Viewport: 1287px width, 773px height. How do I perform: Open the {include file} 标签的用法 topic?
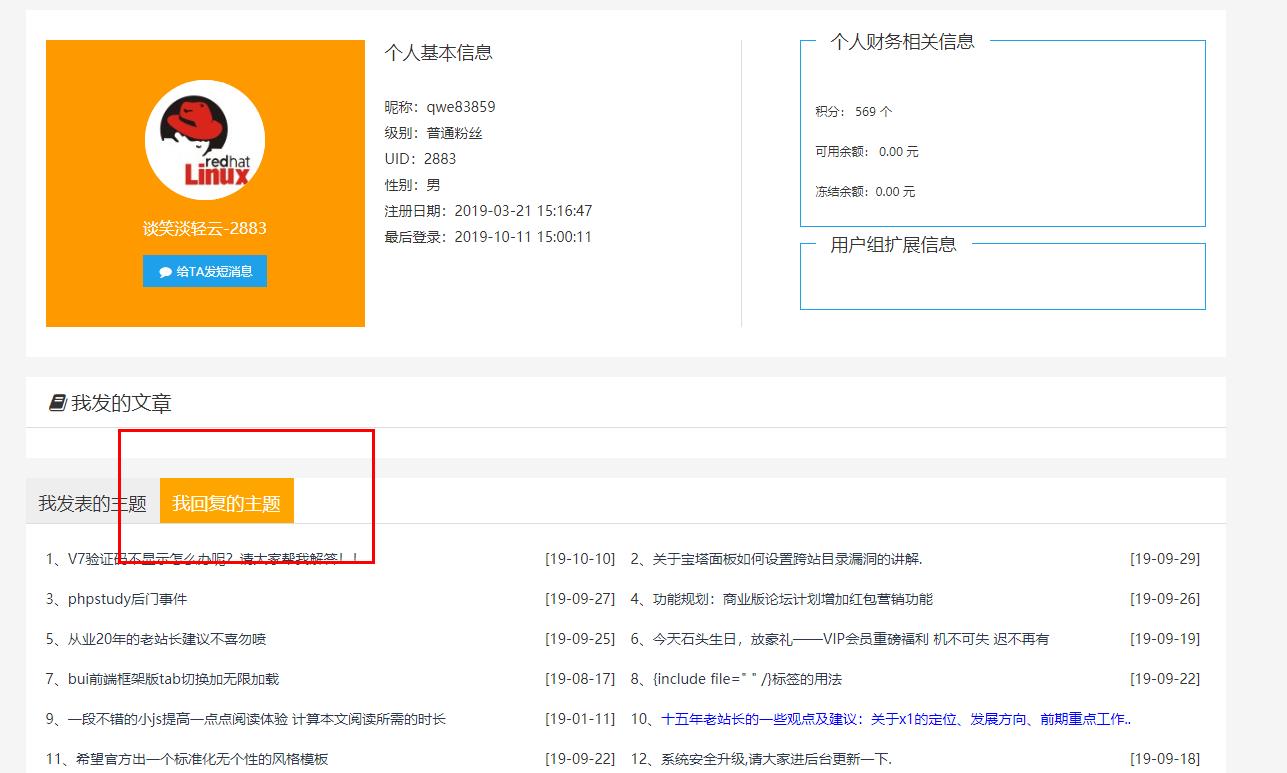pos(747,679)
